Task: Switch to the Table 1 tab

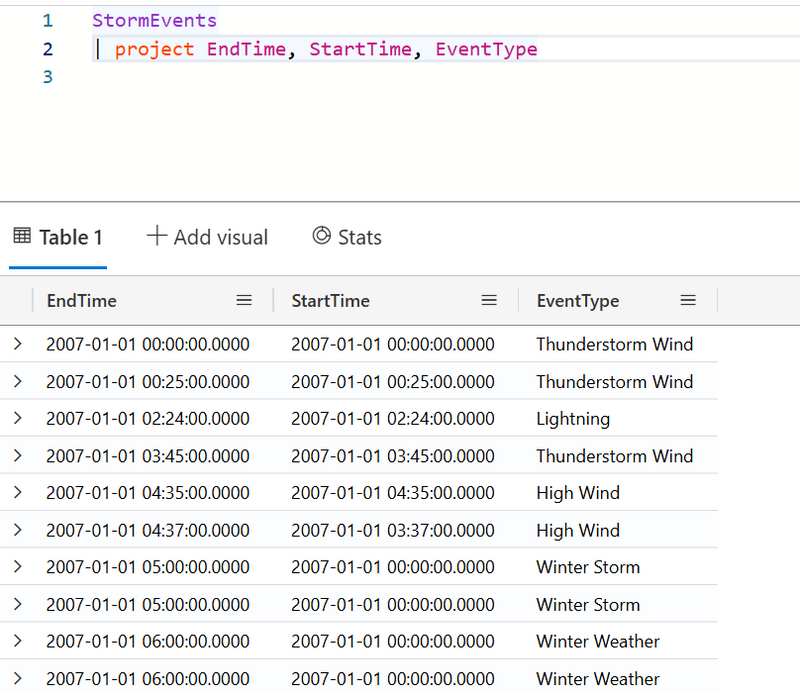Action: coord(58,238)
